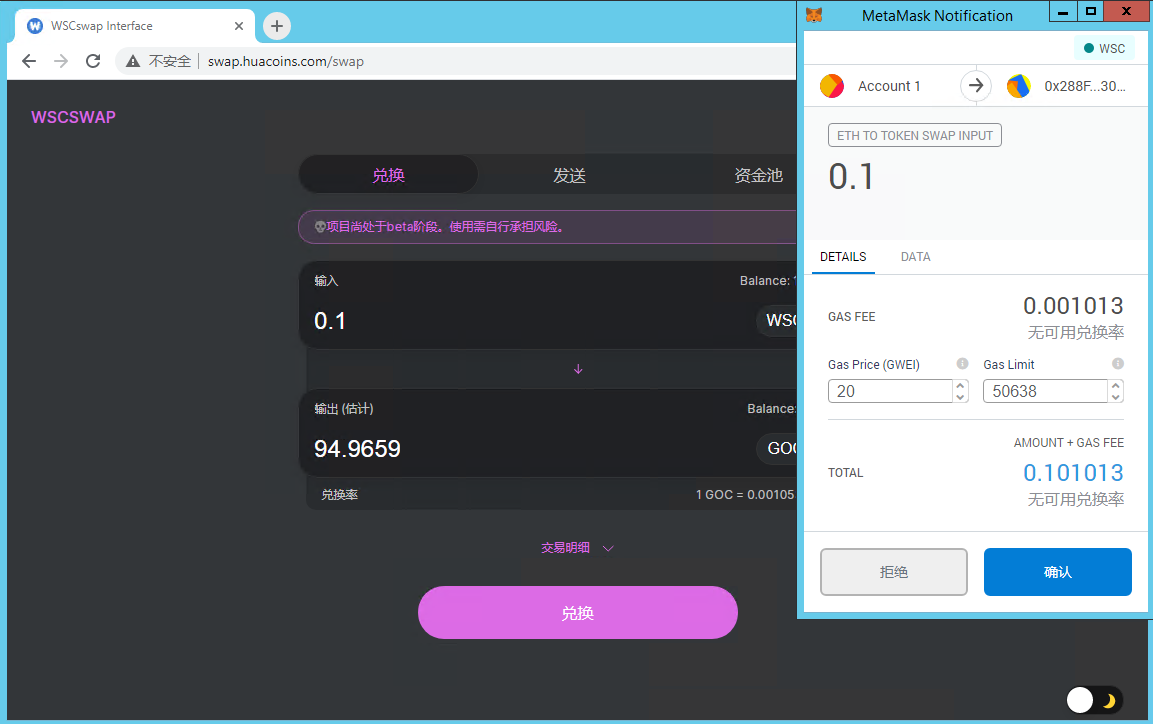
Task: Click the WSC network indicator
Action: pos(1104,49)
